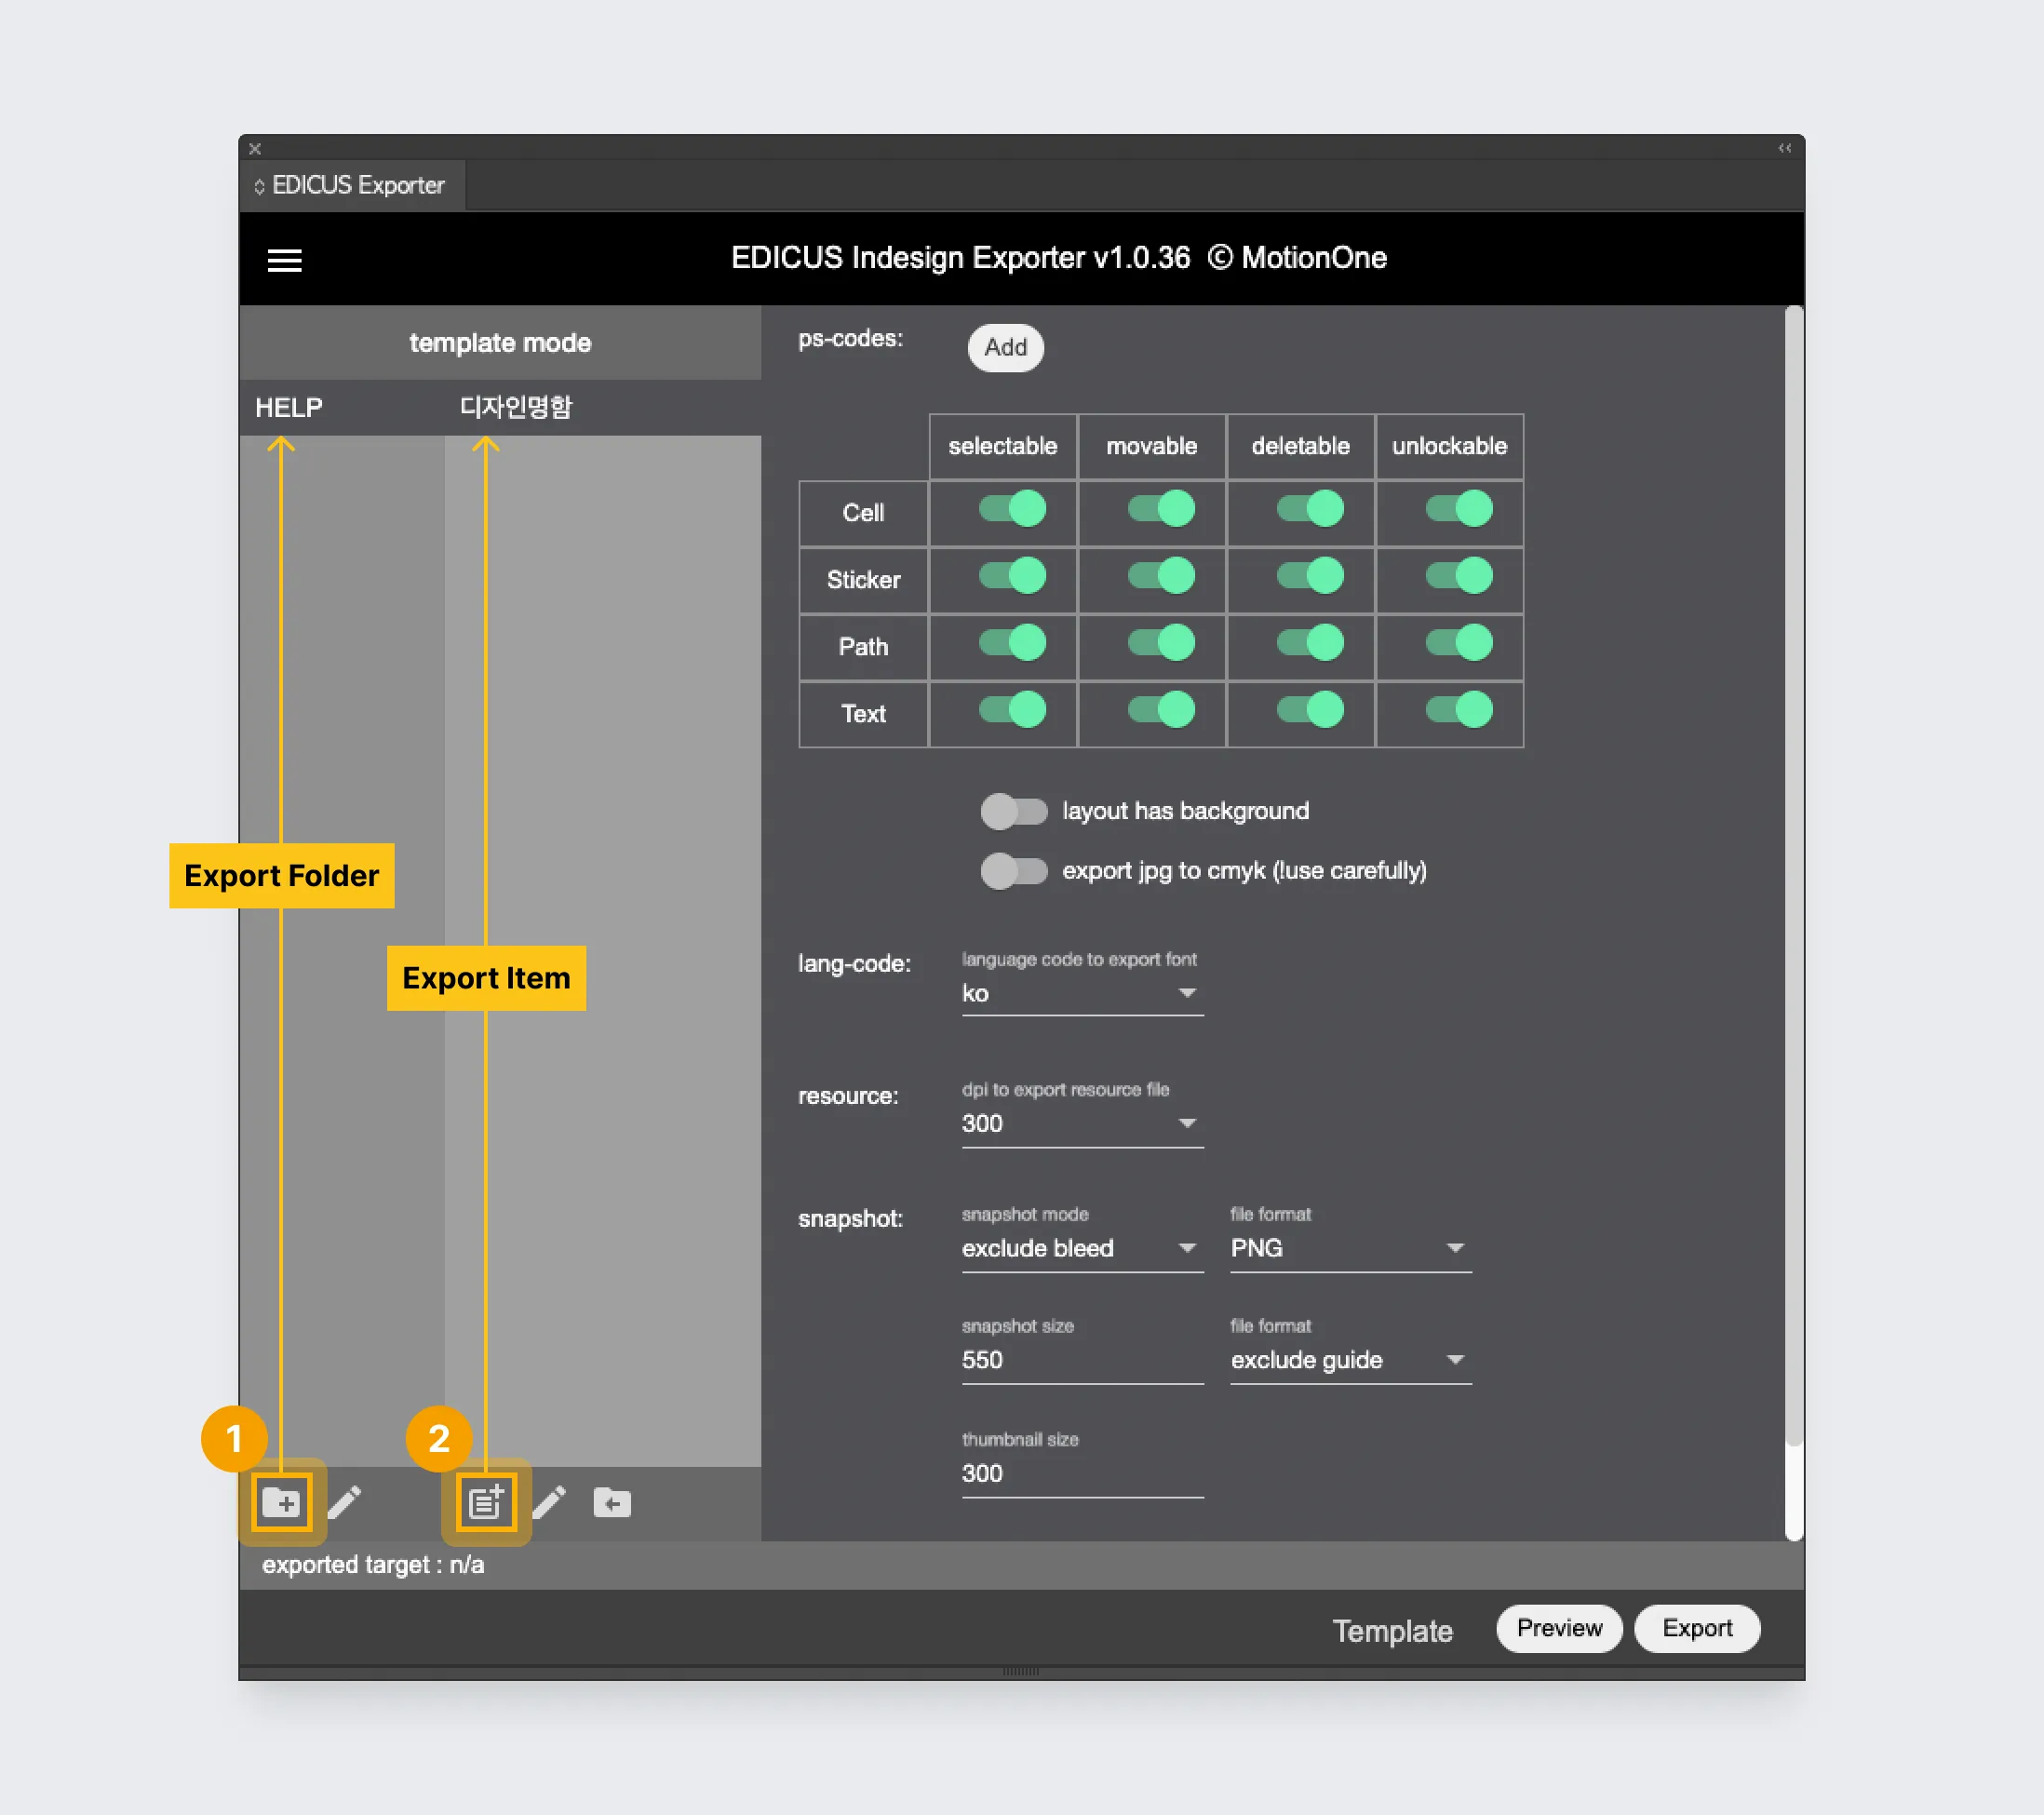Click the Sticker row label

click(x=864, y=580)
